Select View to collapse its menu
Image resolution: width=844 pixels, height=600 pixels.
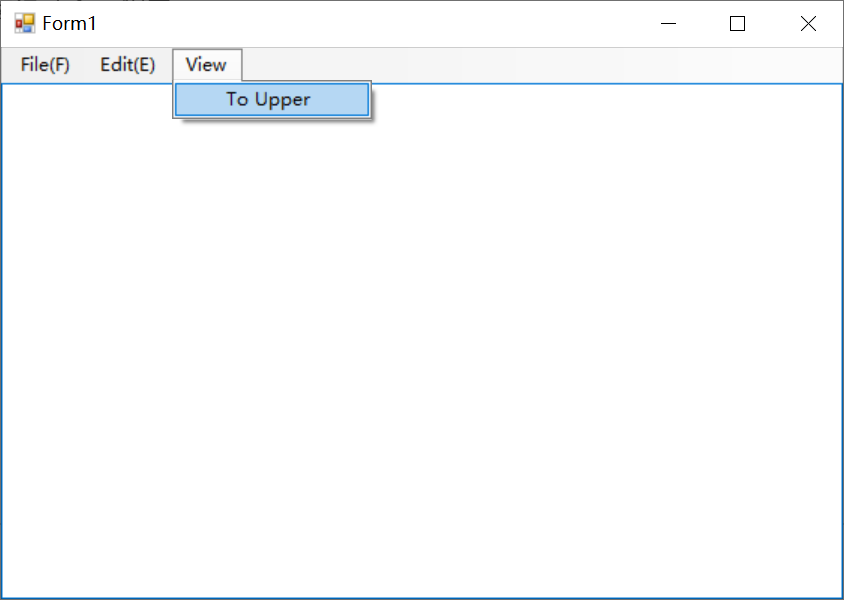(x=207, y=64)
